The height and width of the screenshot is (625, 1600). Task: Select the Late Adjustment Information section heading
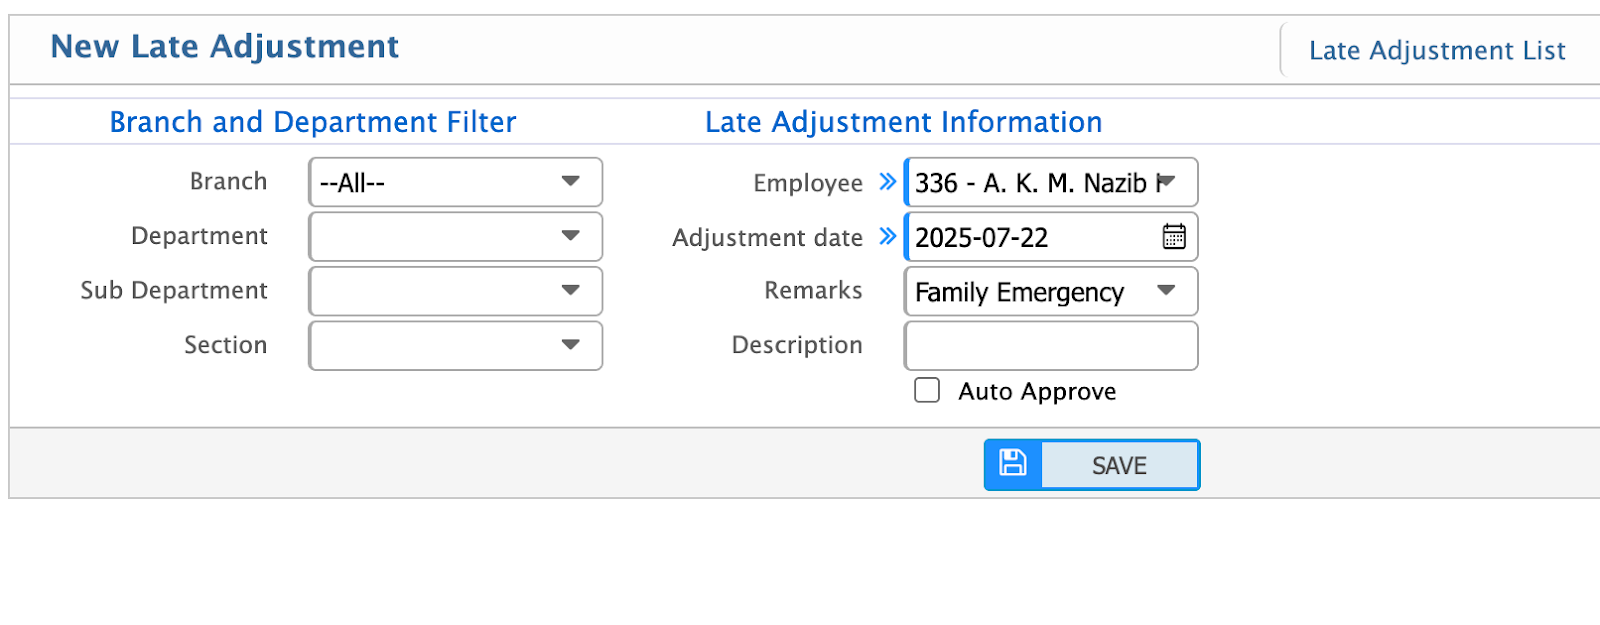(903, 121)
